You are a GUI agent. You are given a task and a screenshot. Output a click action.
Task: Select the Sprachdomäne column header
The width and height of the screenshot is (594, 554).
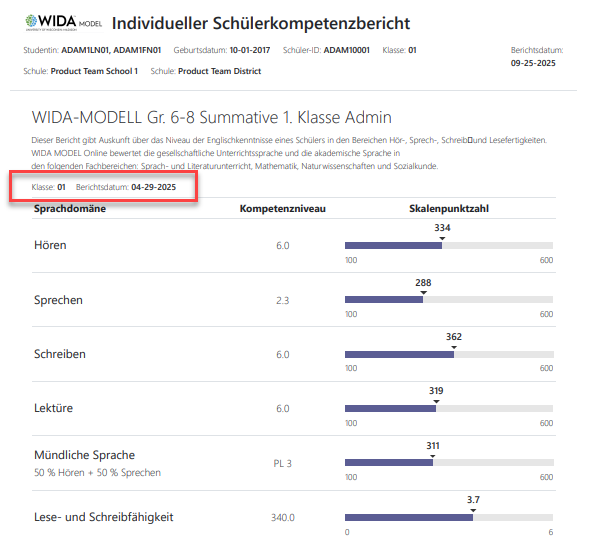pyautogui.click(x=70, y=208)
